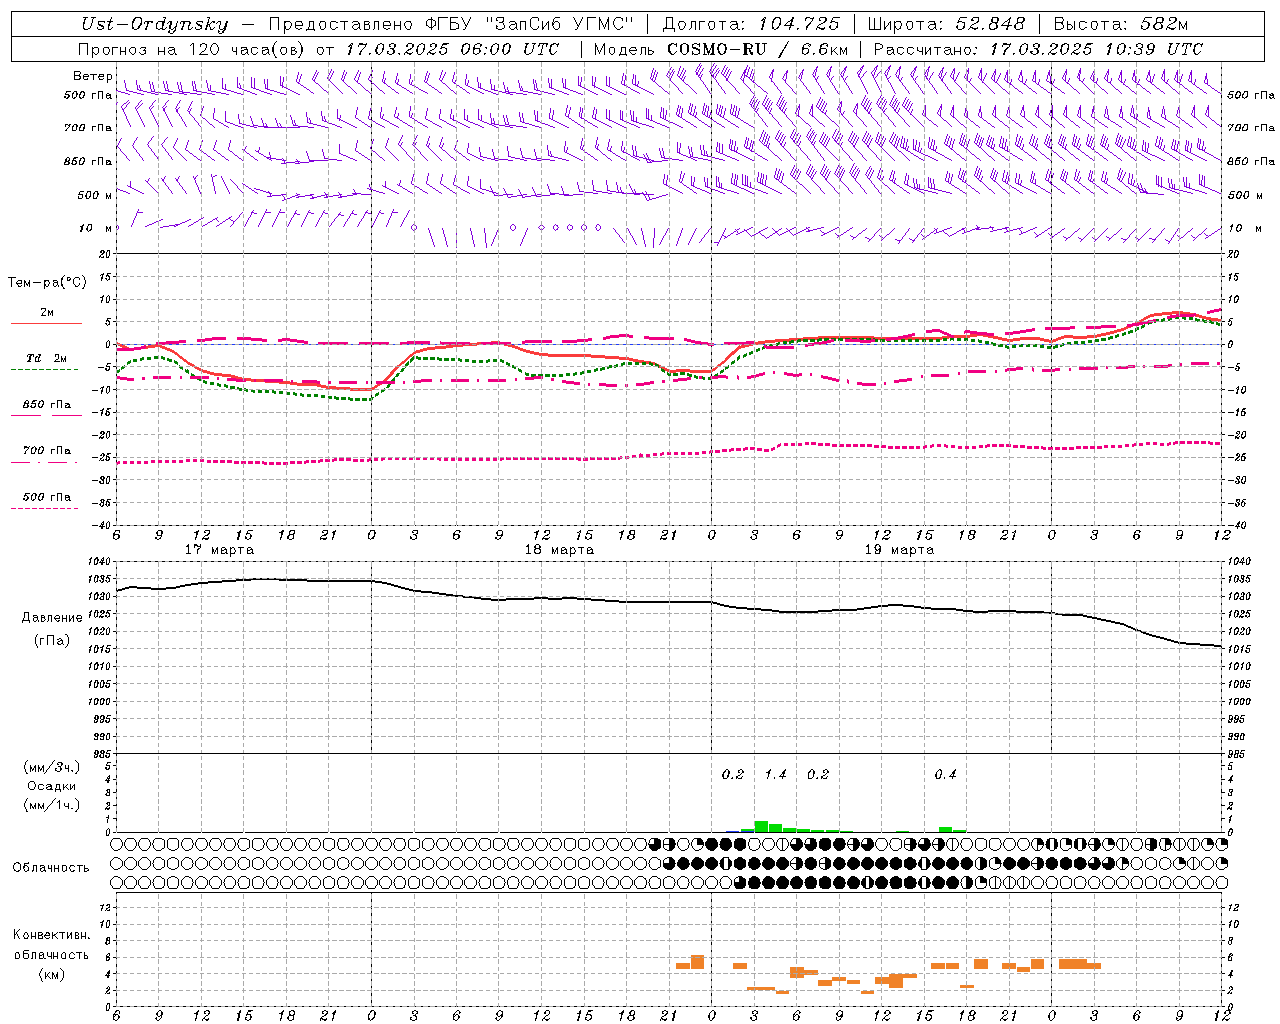Select the text 'Долгота: 104.725'
The image size is (1280, 1024).
click(x=750, y=24)
